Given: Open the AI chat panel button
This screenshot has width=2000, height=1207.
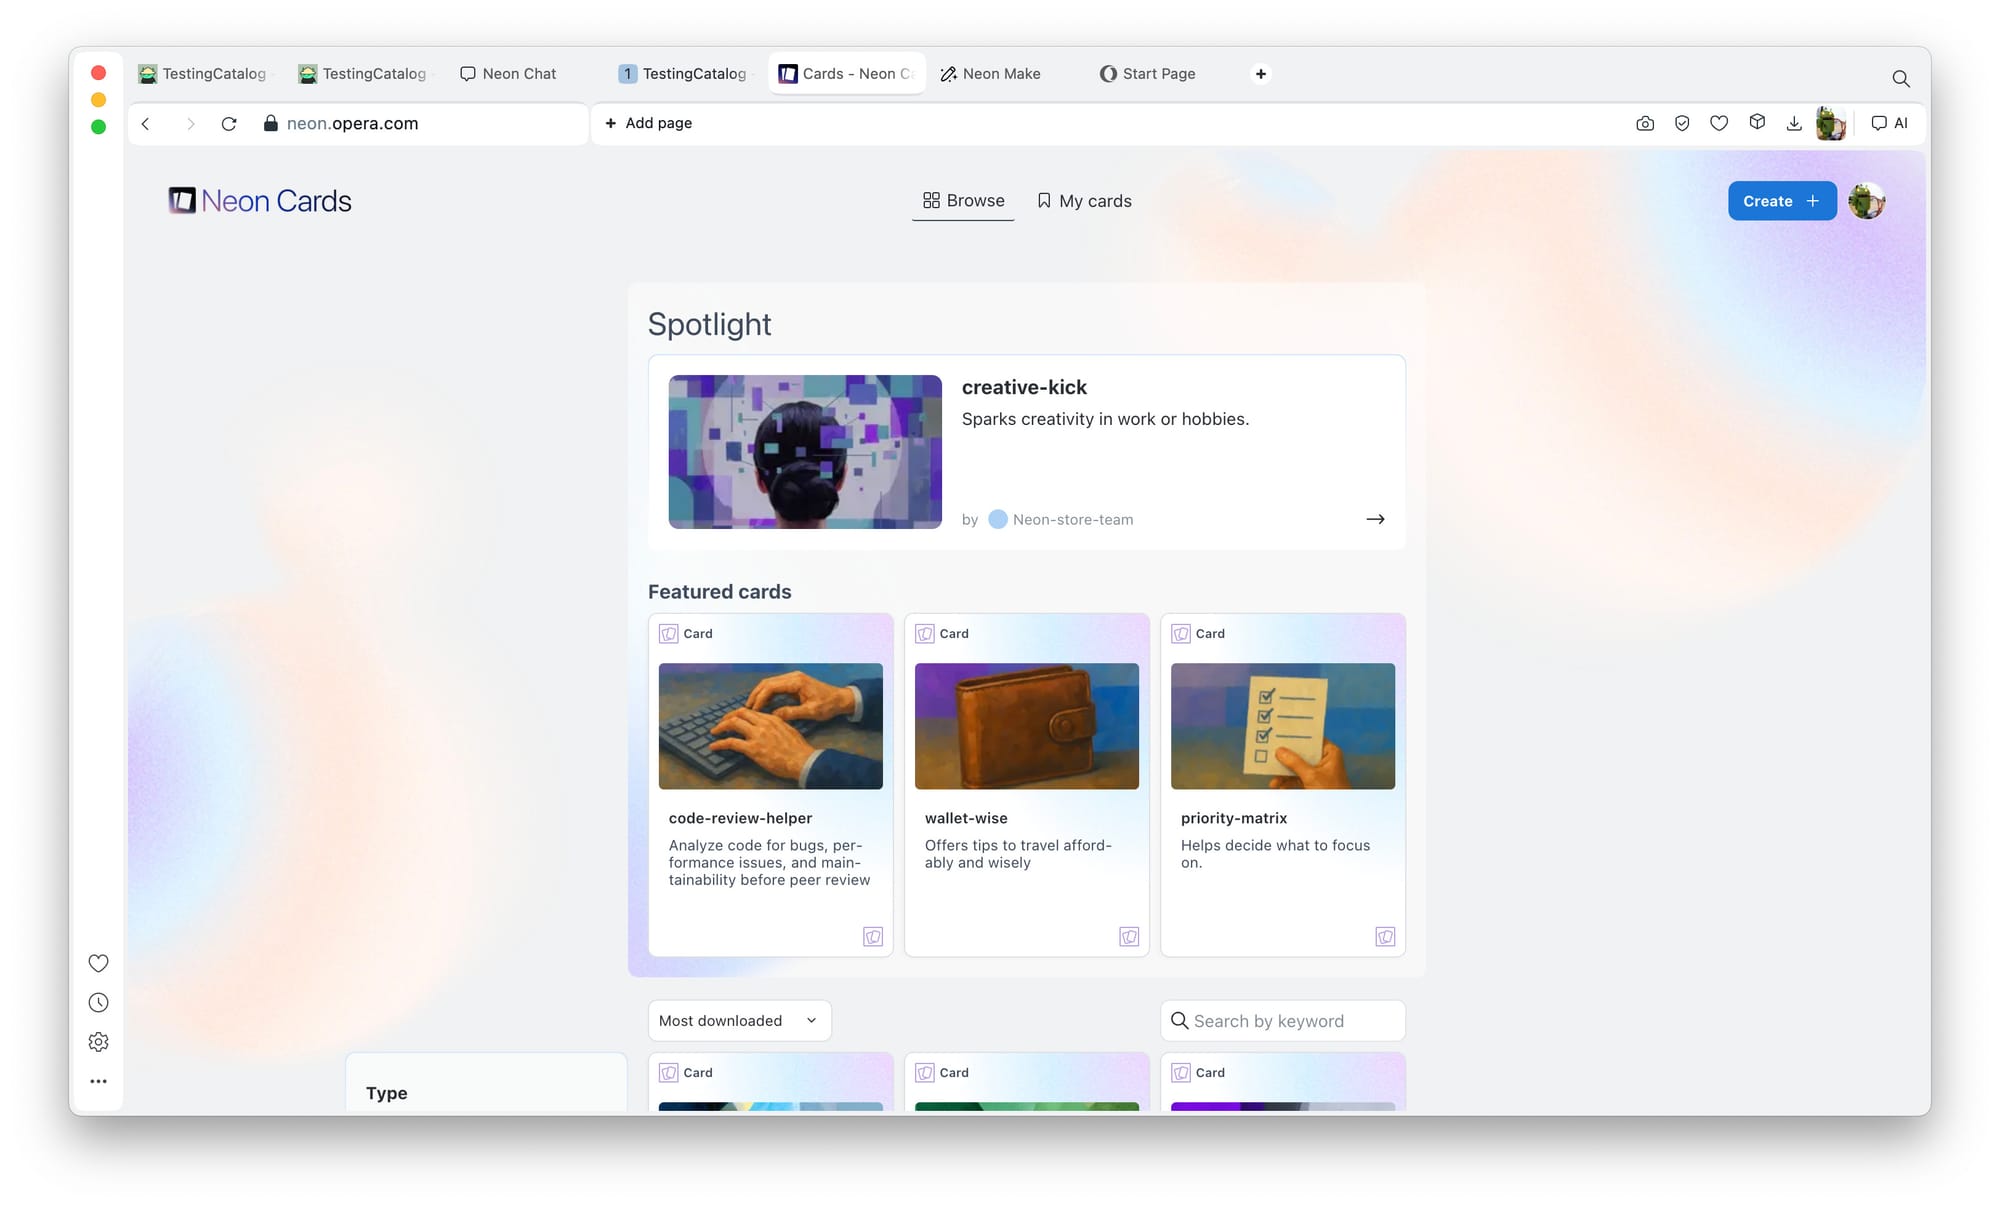Looking at the screenshot, I should [1889, 123].
